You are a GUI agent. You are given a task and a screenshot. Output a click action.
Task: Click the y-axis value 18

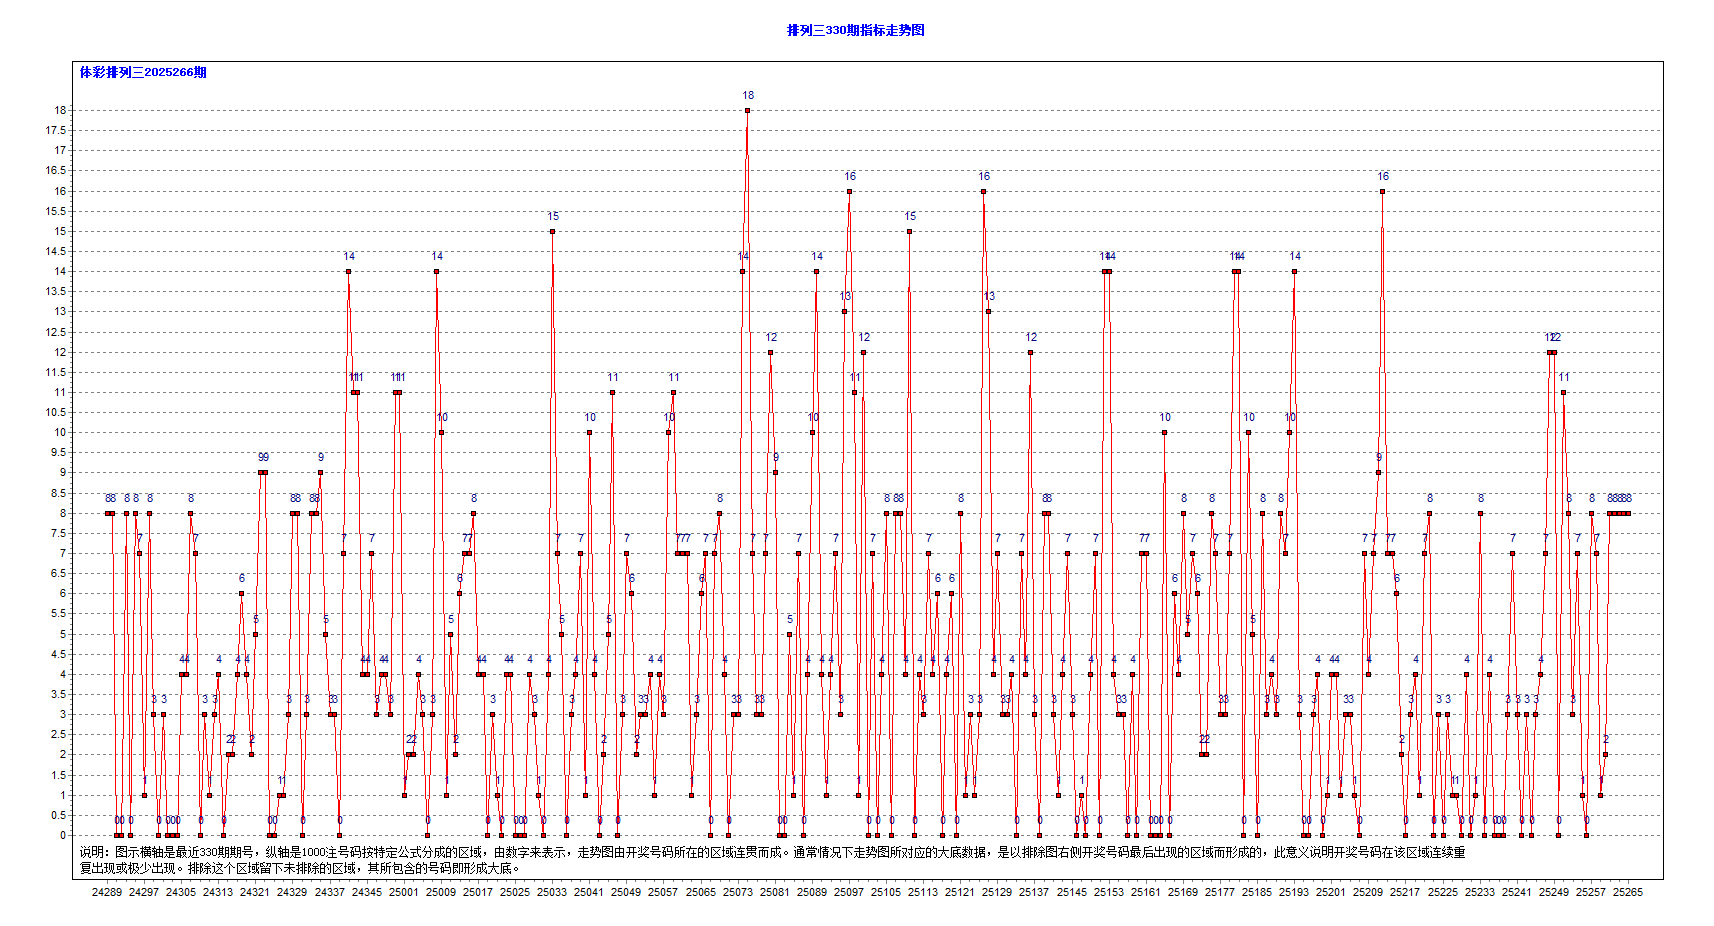click(61, 108)
